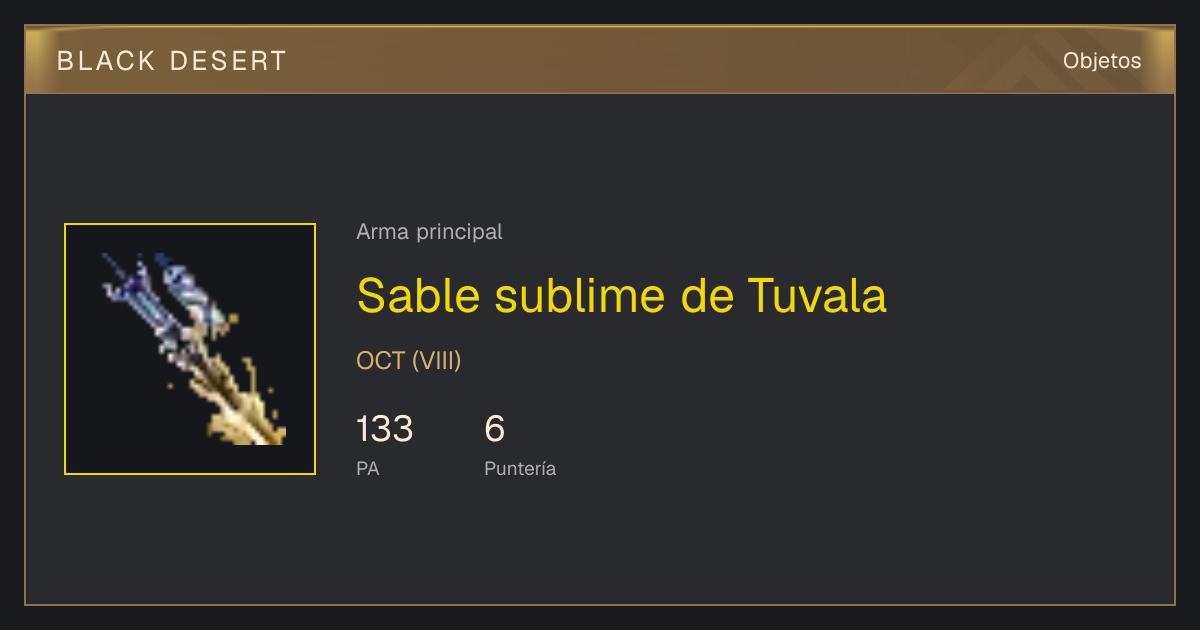The width and height of the screenshot is (1200, 630).
Task: Click the Puntería stat label
Action: click(x=520, y=468)
